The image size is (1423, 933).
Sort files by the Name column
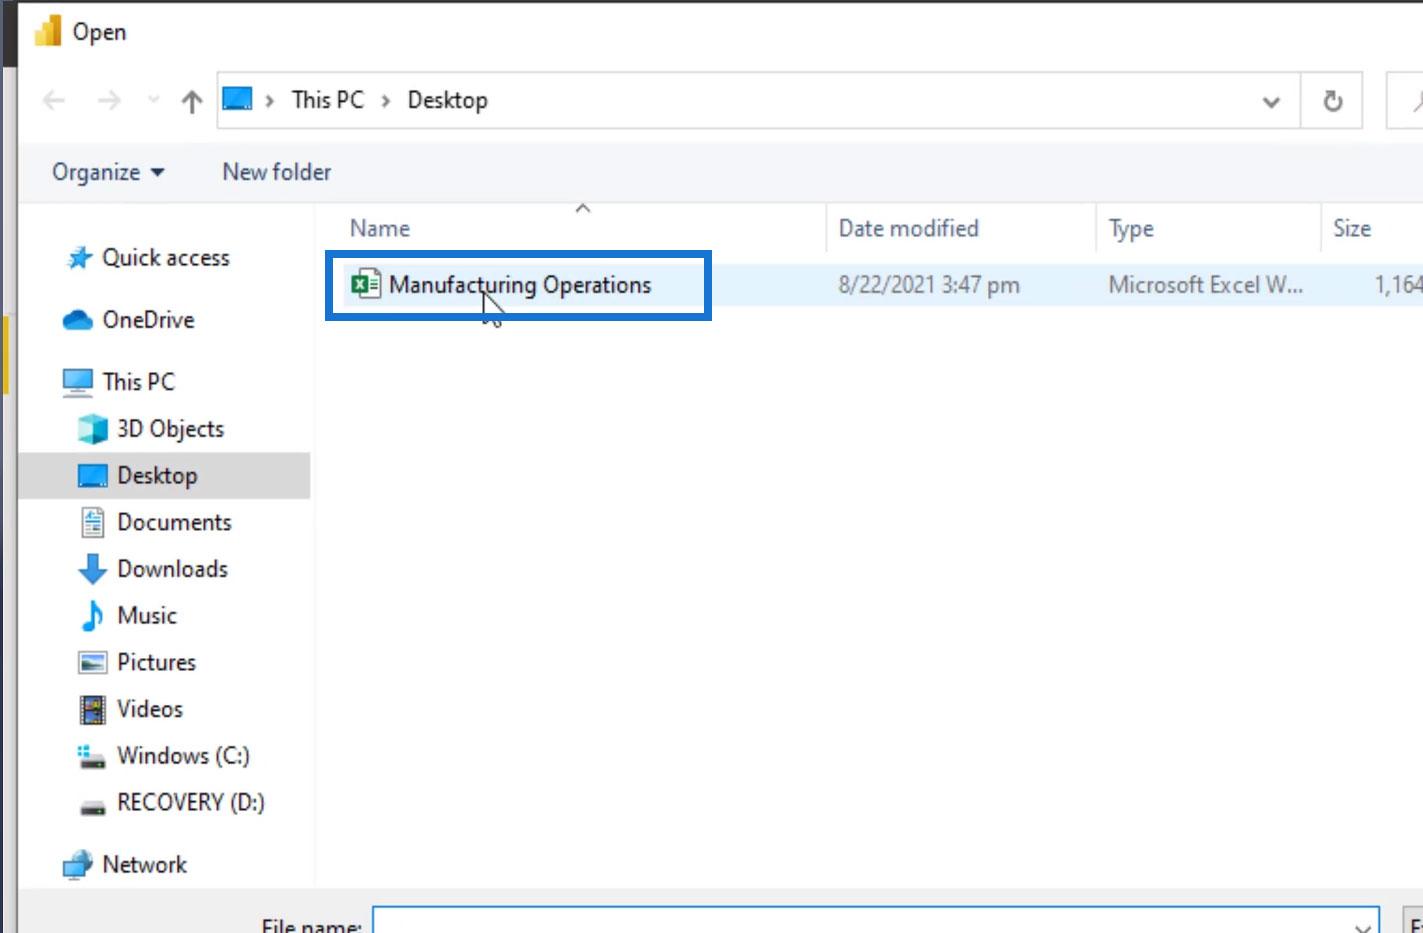pyautogui.click(x=380, y=228)
